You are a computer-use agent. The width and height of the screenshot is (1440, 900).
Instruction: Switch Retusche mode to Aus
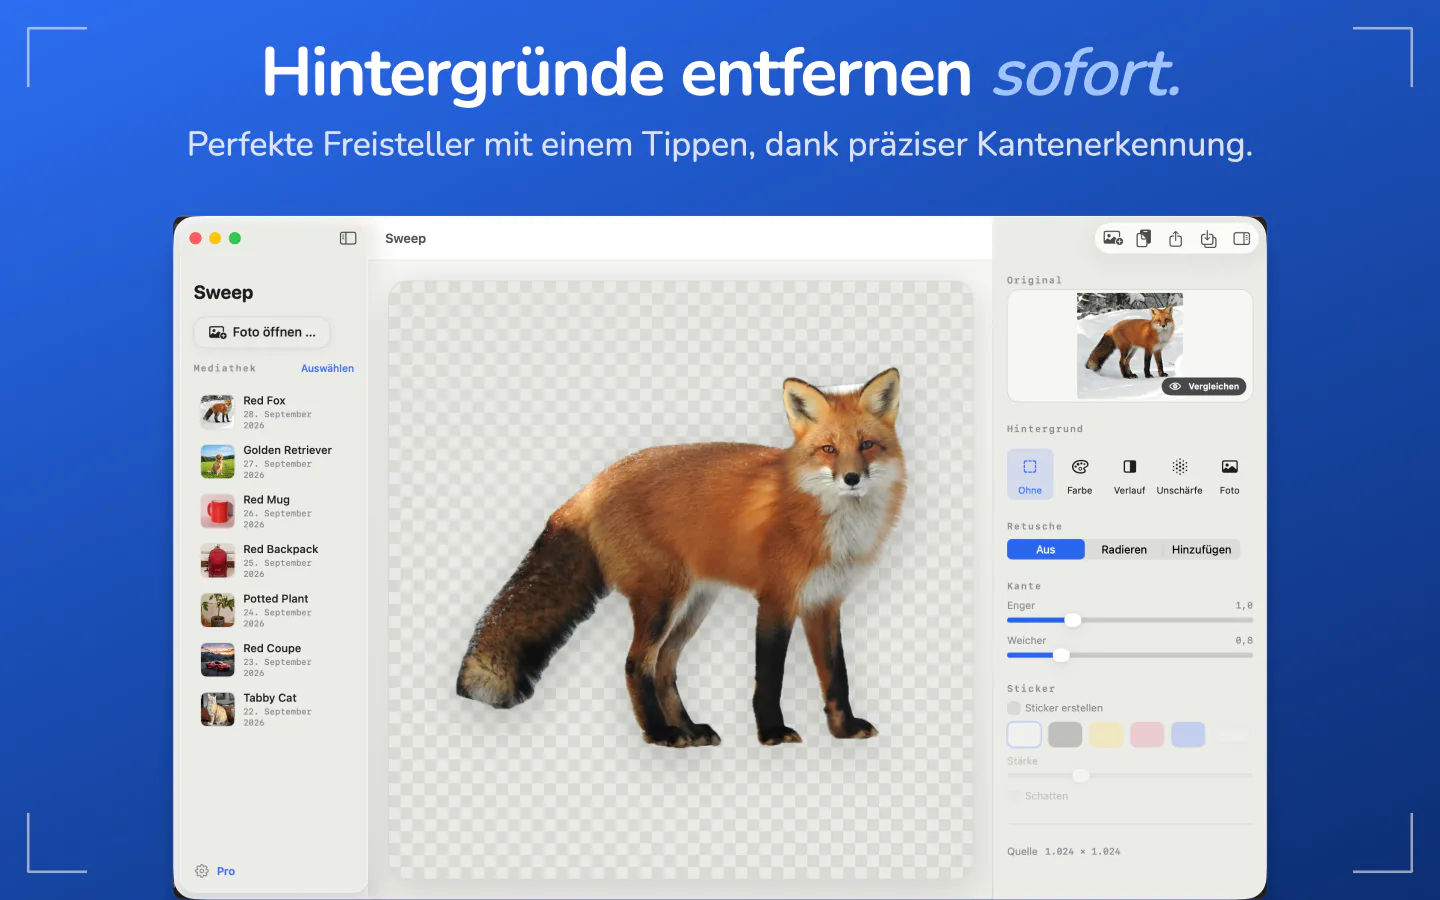point(1046,549)
